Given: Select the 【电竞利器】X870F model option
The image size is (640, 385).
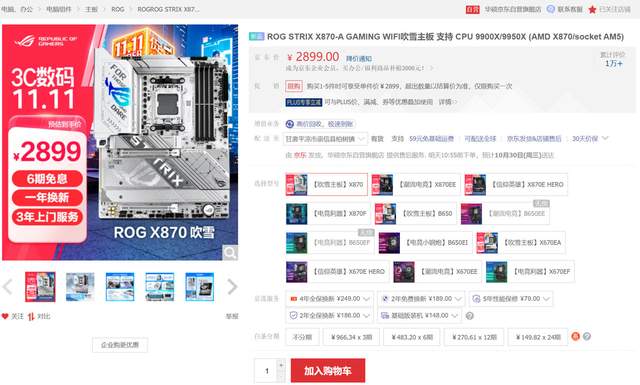Looking at the screenshot, I should [x=328, y=213].
